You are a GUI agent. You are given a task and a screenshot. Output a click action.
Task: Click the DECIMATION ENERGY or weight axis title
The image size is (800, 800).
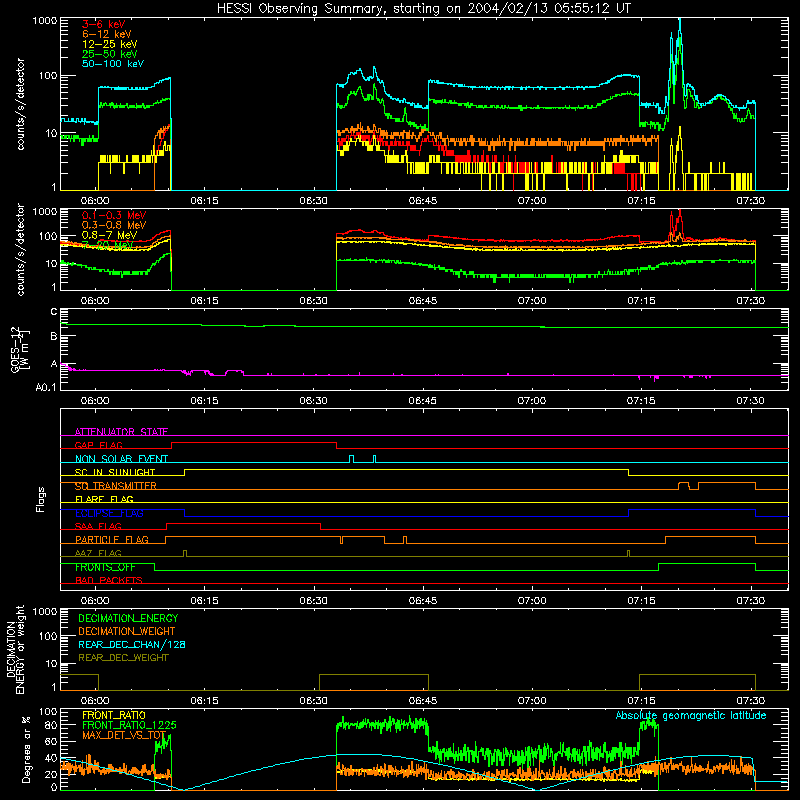tap(15, 649)
